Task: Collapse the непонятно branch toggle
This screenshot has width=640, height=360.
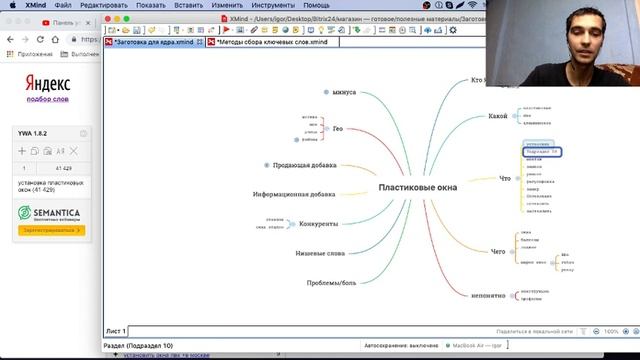Action: point(512,296)
